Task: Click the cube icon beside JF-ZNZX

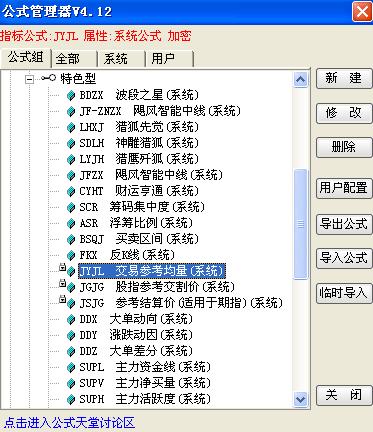Action: click(x=71, y=112)
